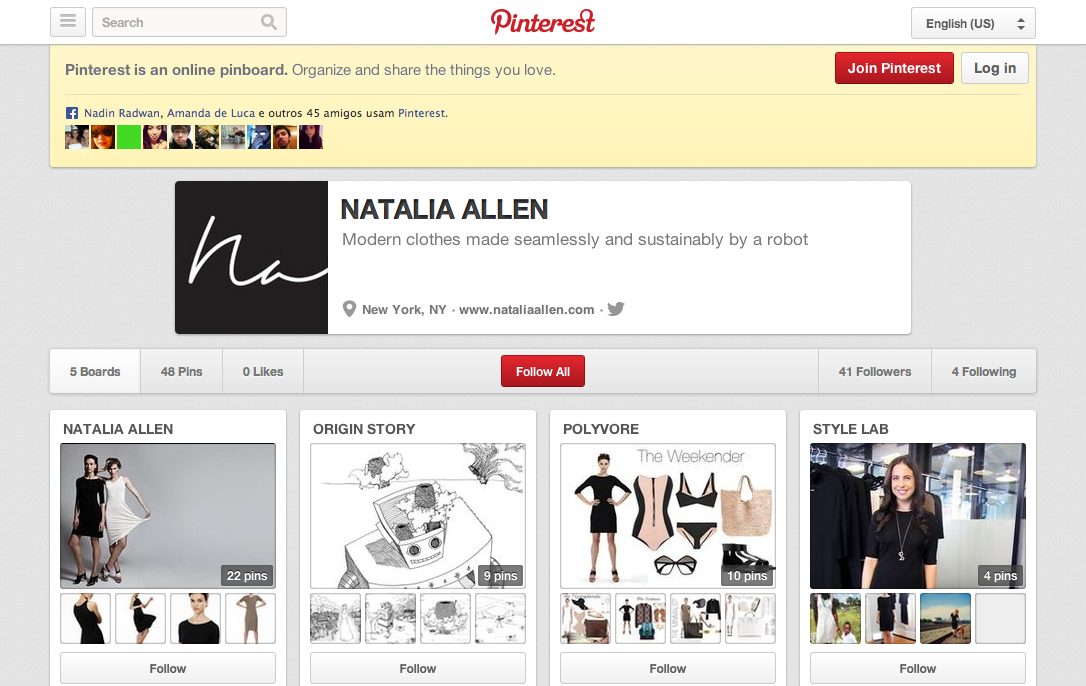Image resolution: width=1086 pixels, height=686 pixels.
Task: Click the search magnifier icon
Action: click(269, 22)
